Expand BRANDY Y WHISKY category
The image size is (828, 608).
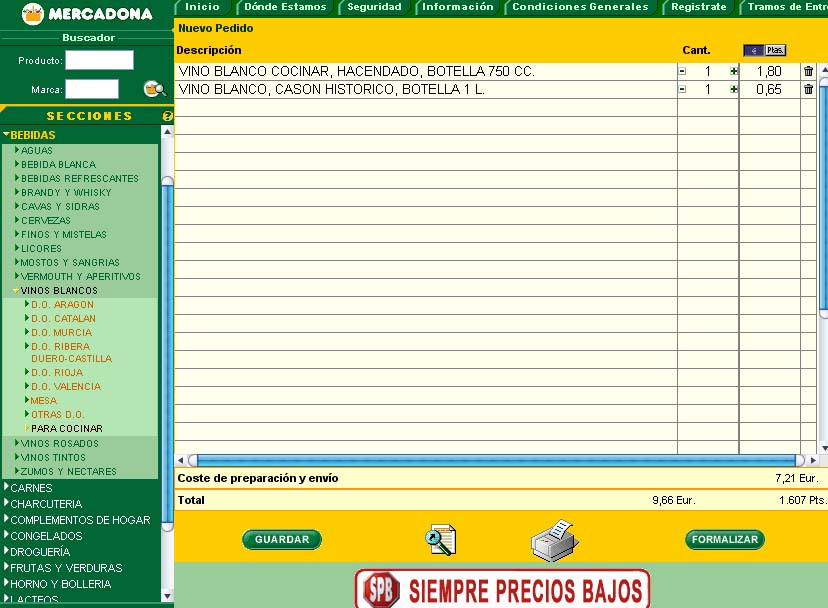coord(63,192)
